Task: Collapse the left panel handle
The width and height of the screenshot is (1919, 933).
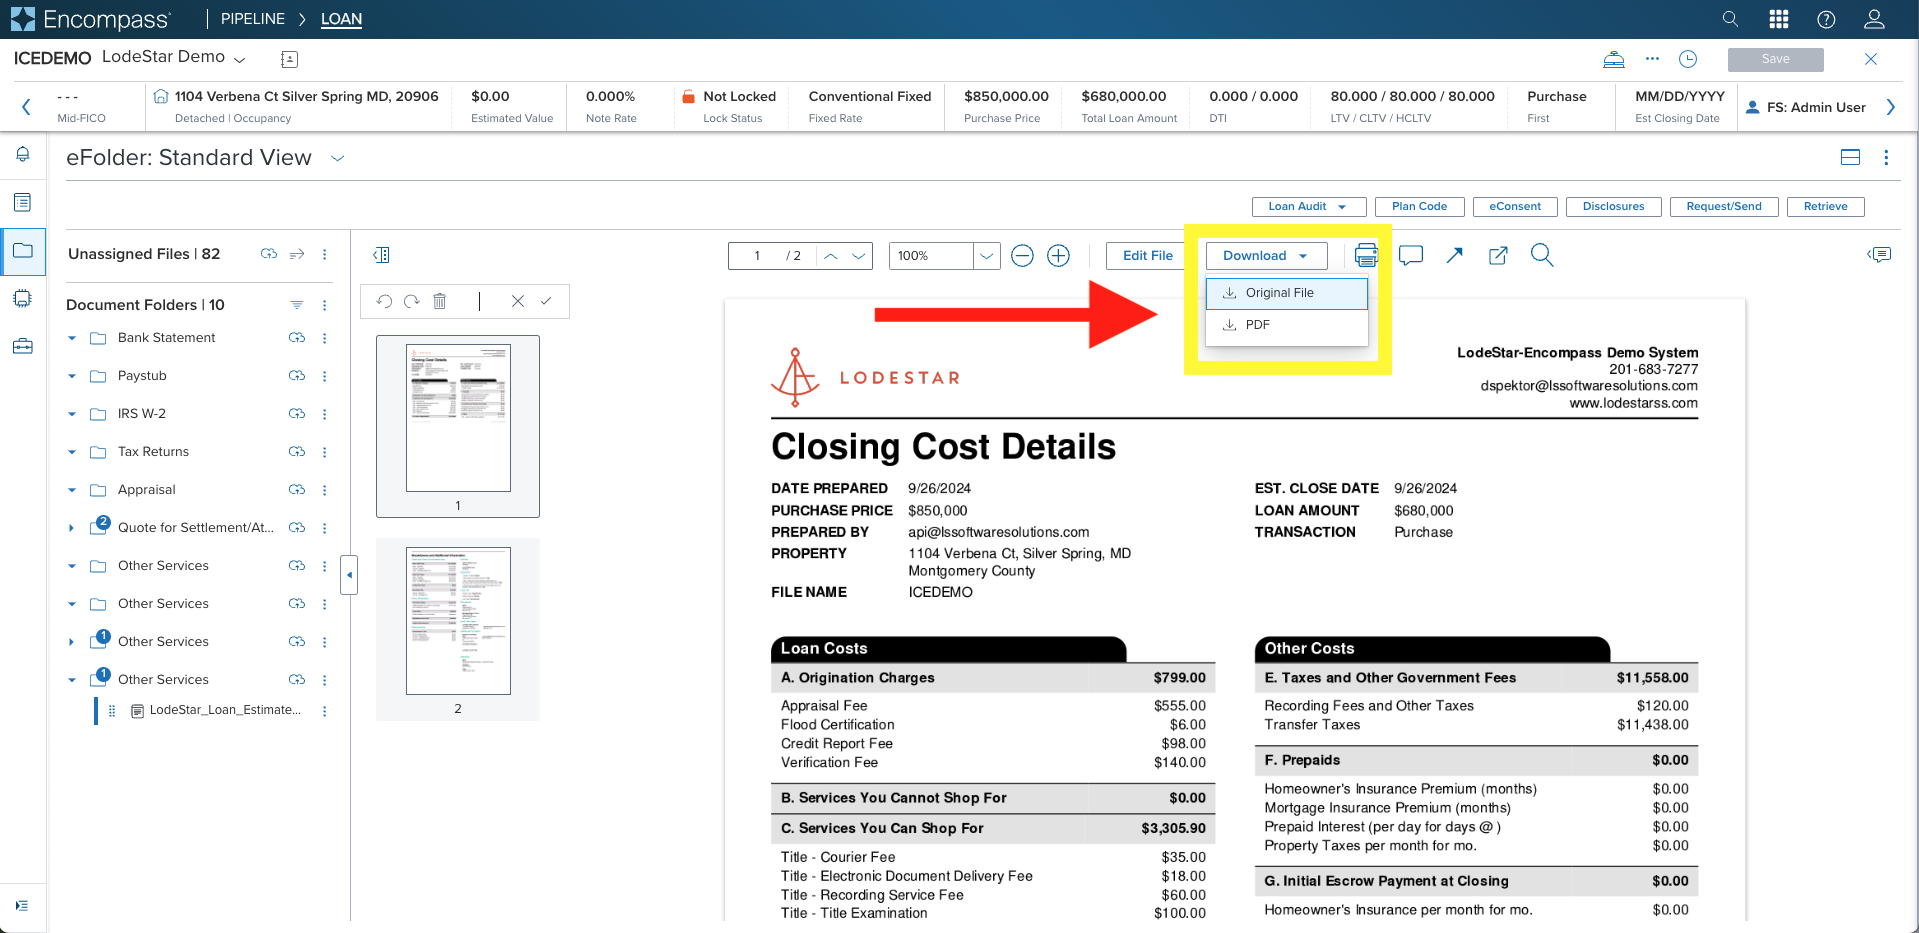Action: [349, 575]
